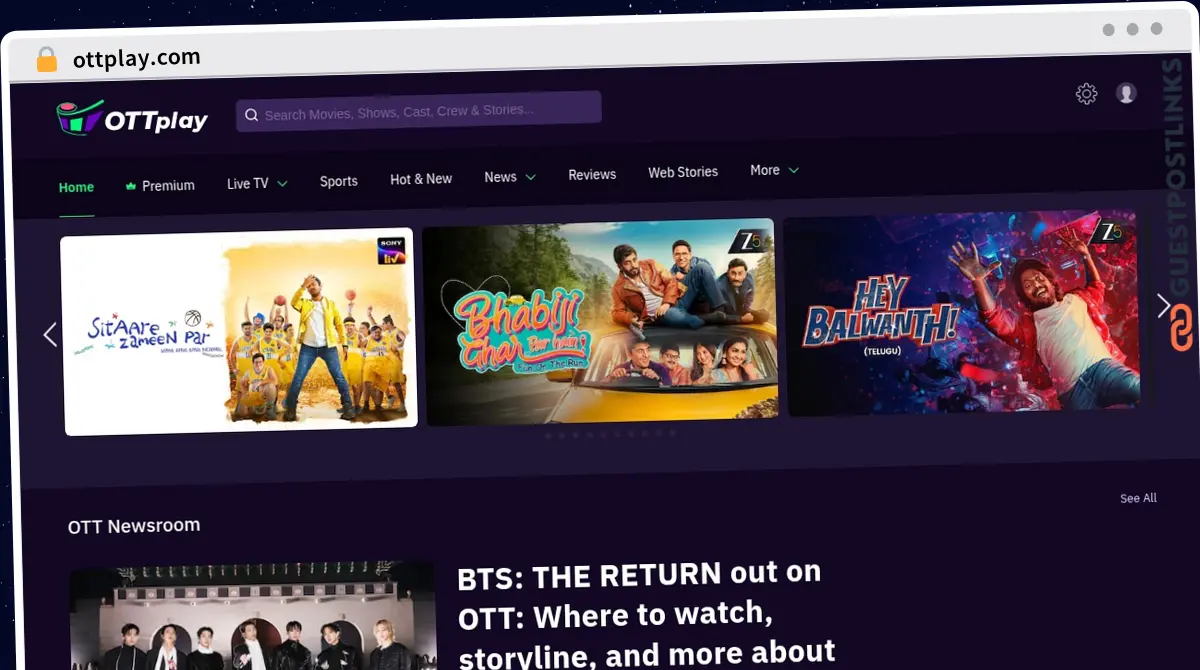Open Web Stories page
Screen dimensions: 1200x670
pyautogui.click(x=683, y=172)
